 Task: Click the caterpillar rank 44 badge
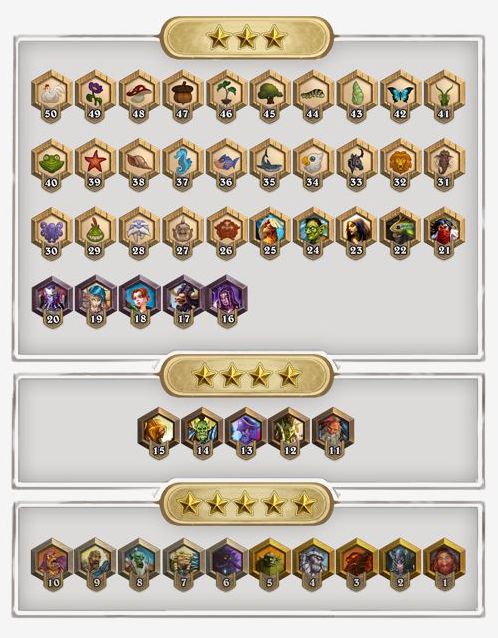pyautogui.click(x=313, y=96)
